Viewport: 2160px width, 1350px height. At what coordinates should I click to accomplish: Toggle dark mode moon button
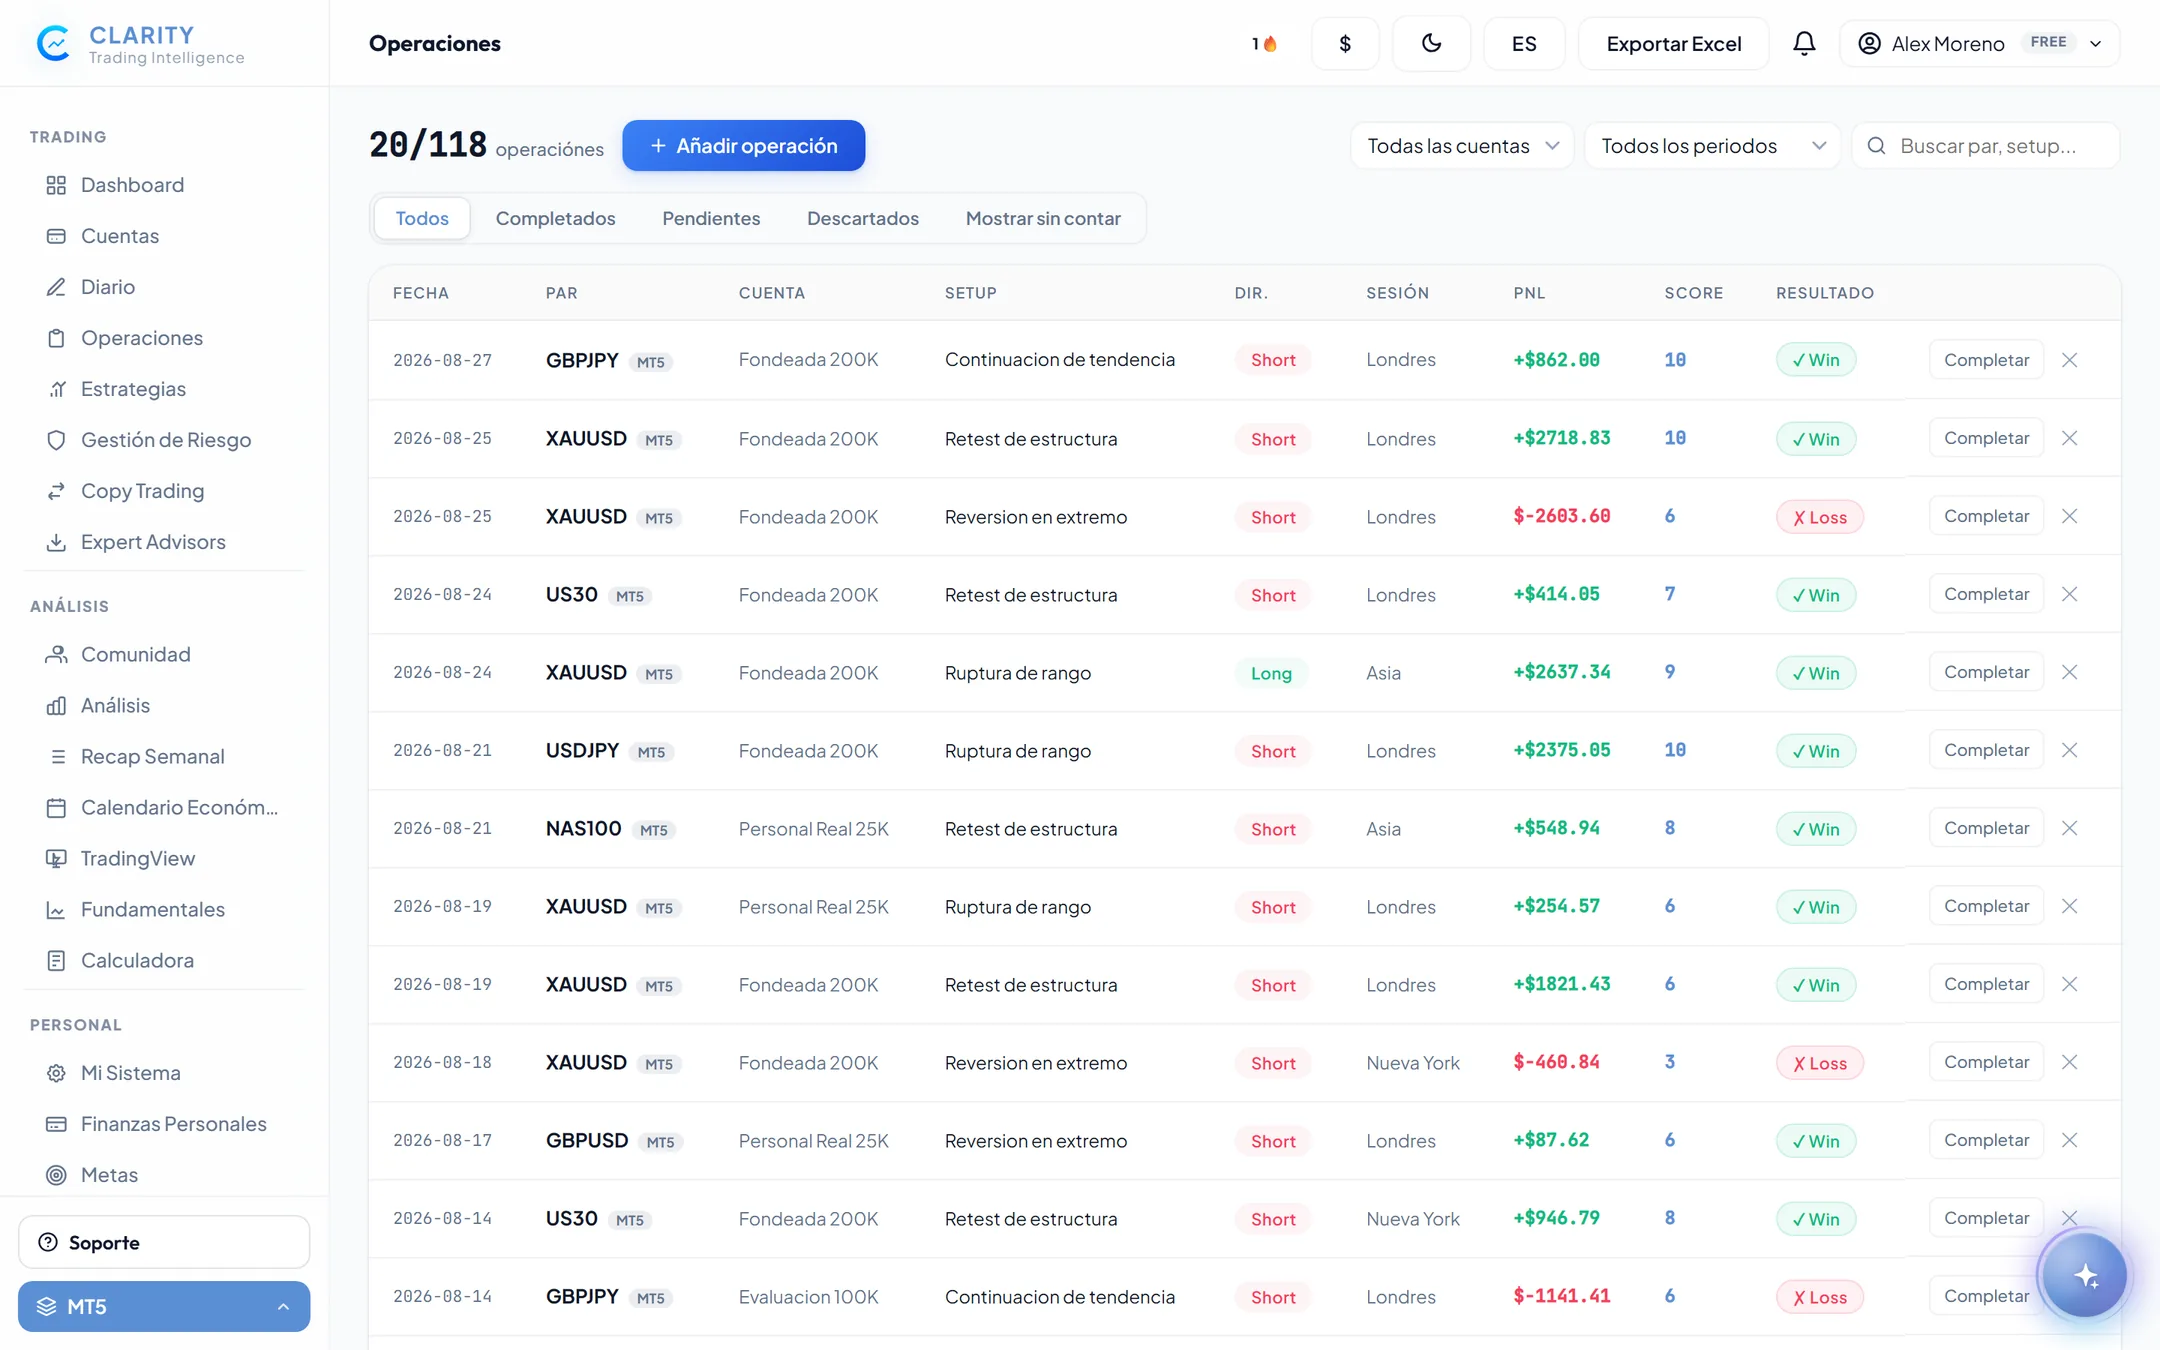click(x=1431, y=43)
